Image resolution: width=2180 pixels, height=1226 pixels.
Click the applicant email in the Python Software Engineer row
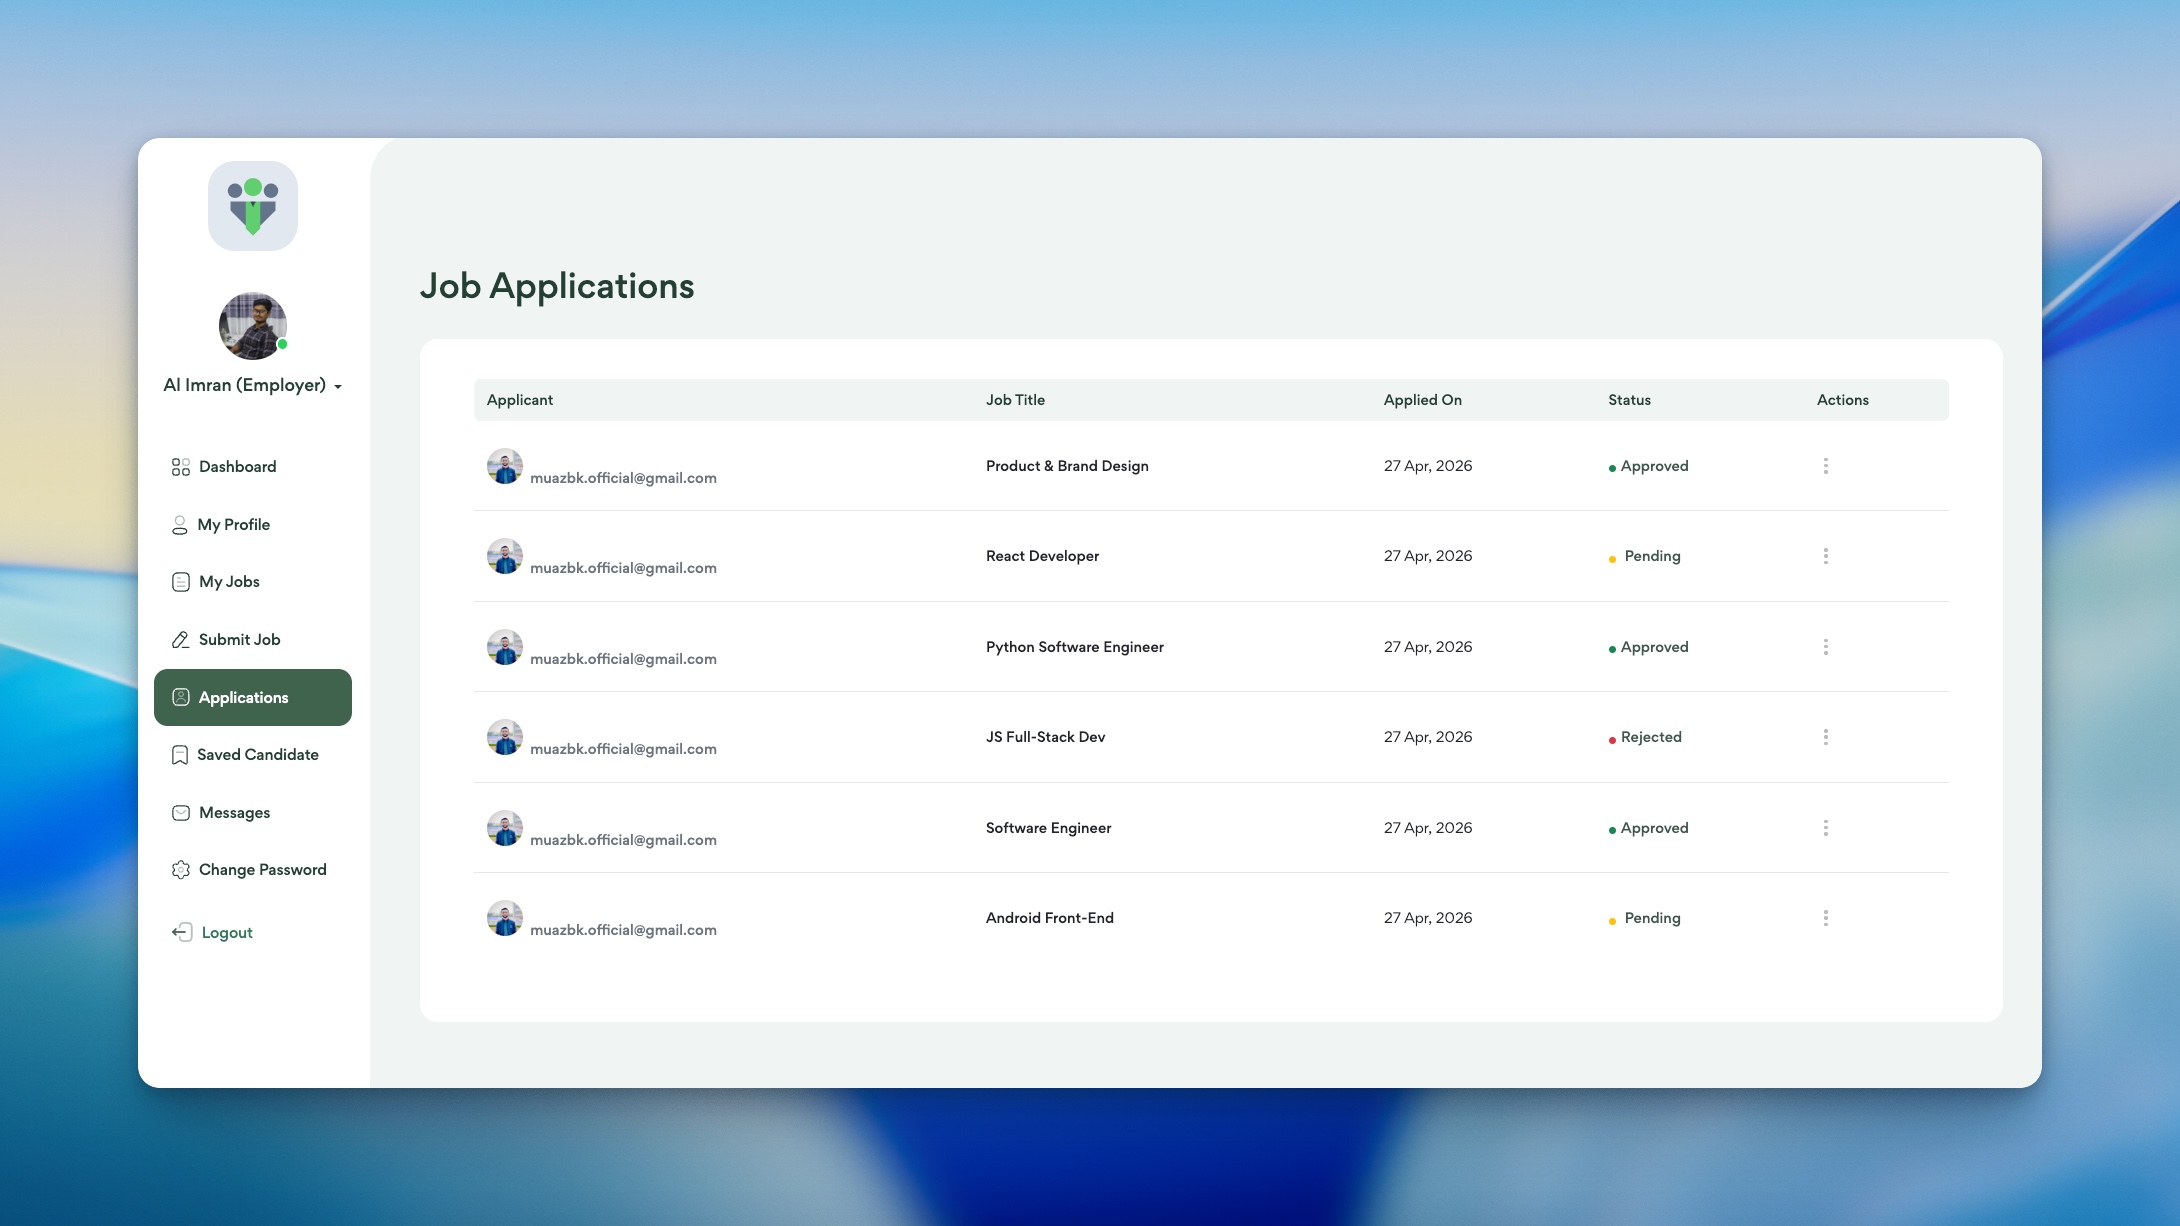[x=623, y=659]
